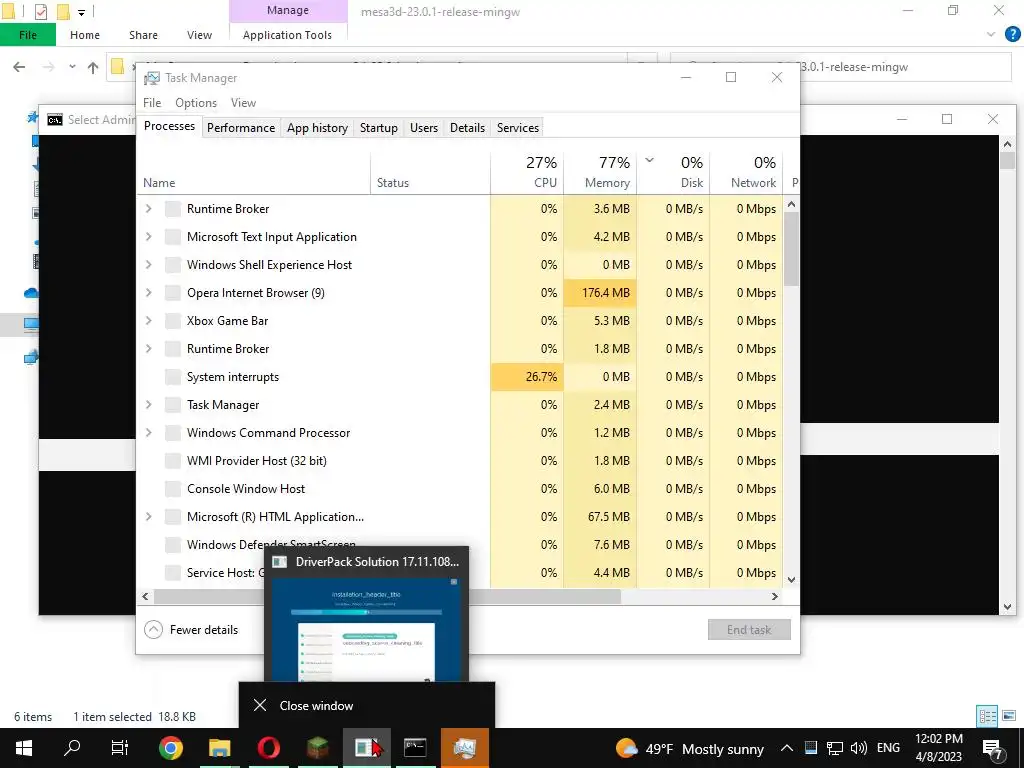Open the Share ribbon tab in Explorer

click(x=143, y=35)
